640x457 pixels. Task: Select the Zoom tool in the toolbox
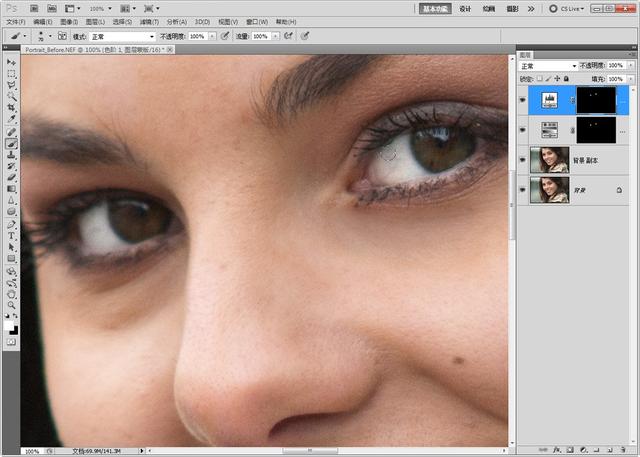pos(11,305)
